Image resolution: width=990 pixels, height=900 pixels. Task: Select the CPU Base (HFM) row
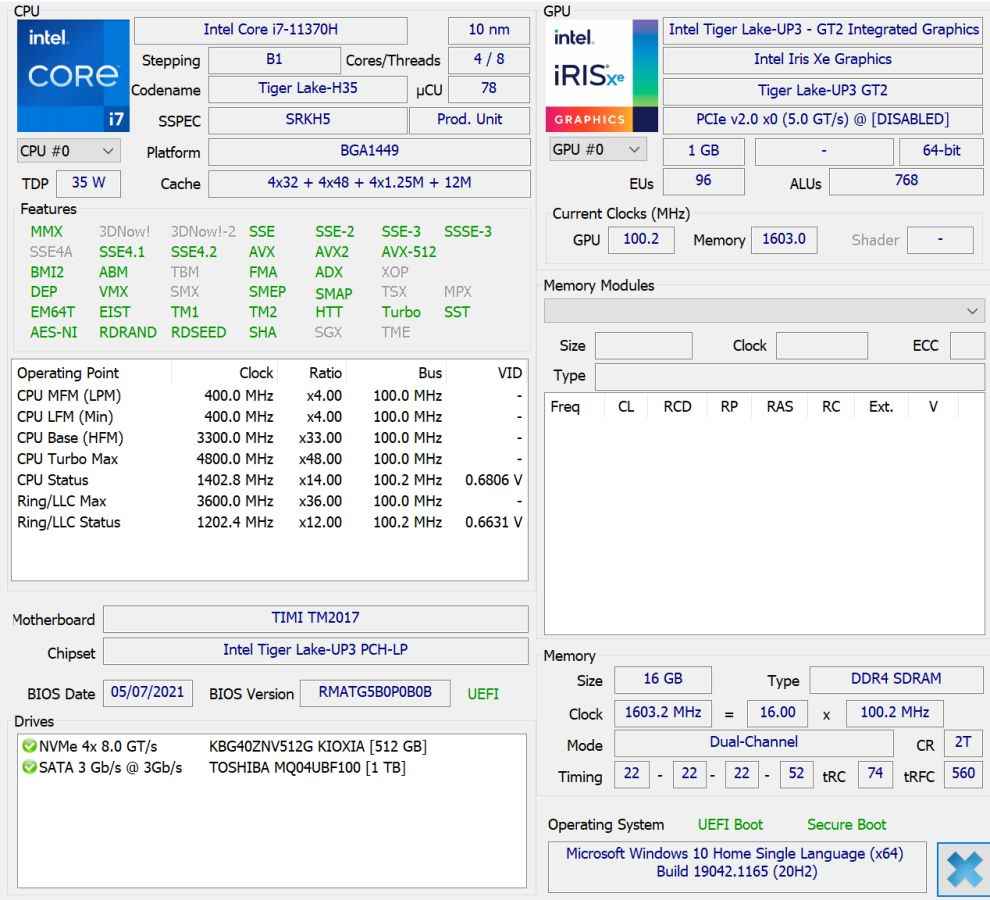pyautogui.click(x=270, y=438)
